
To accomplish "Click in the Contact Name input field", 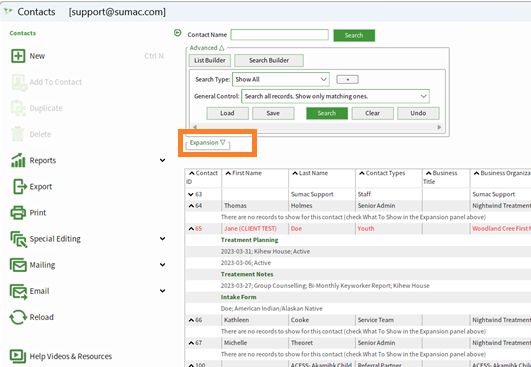I will point(279,35).
